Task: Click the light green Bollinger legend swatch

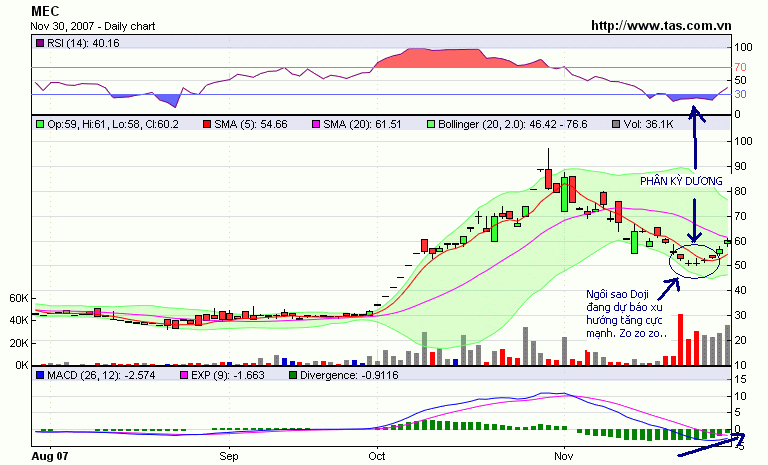Action: (x=431, y=124)
